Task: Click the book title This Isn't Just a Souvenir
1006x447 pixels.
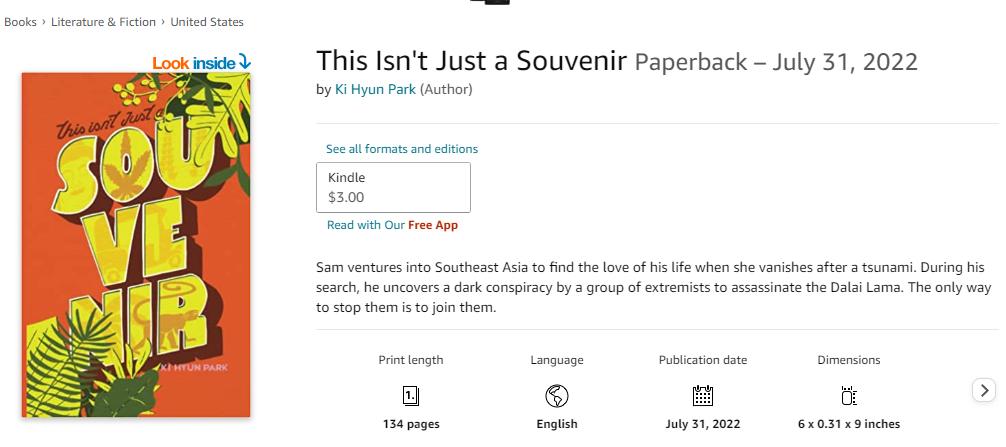Action: [472, 61]
